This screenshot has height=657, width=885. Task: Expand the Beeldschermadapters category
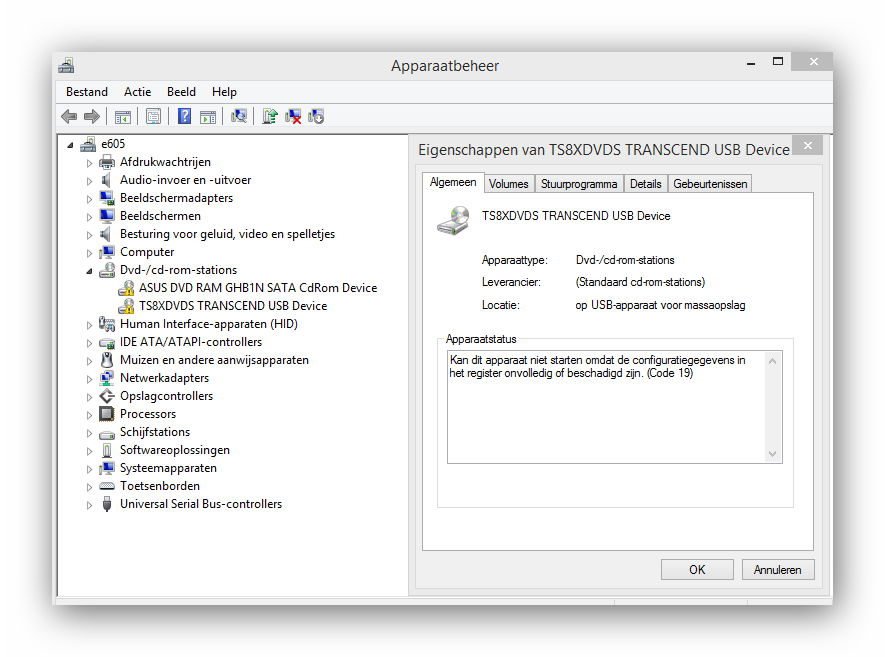tap(89, 199)
